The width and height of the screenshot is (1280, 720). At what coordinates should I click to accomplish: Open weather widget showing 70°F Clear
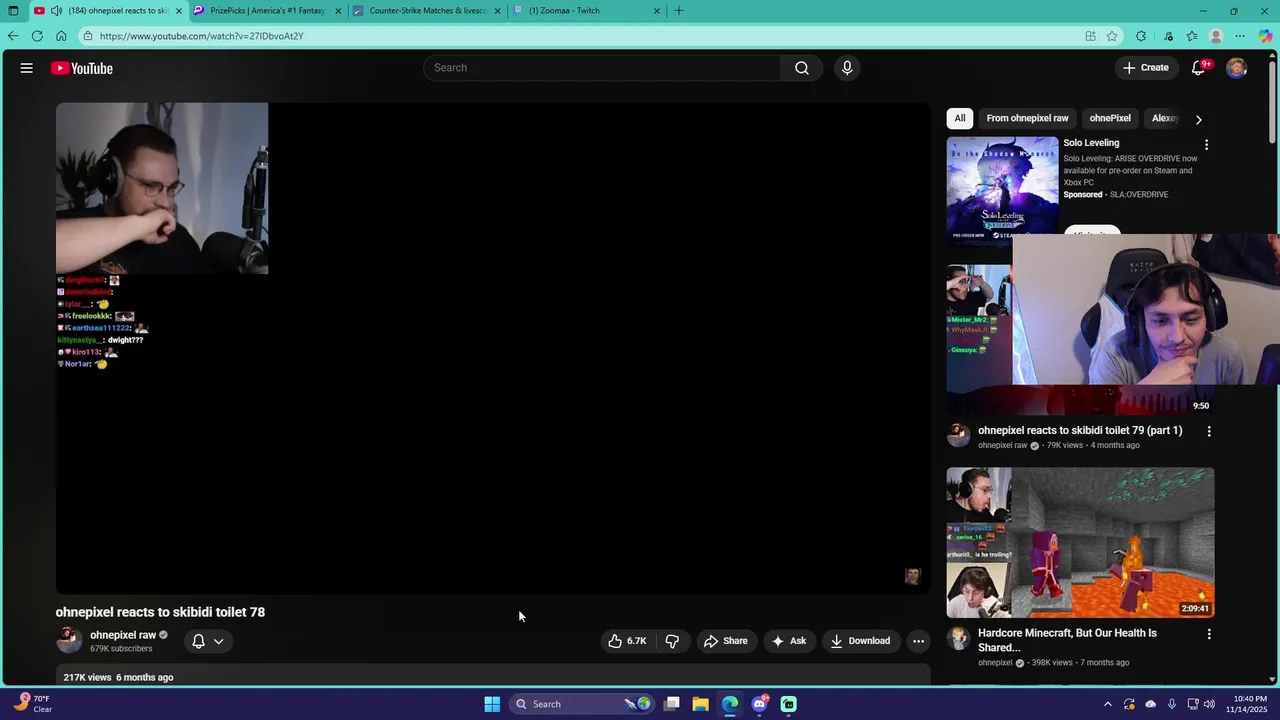pos(33,703)
